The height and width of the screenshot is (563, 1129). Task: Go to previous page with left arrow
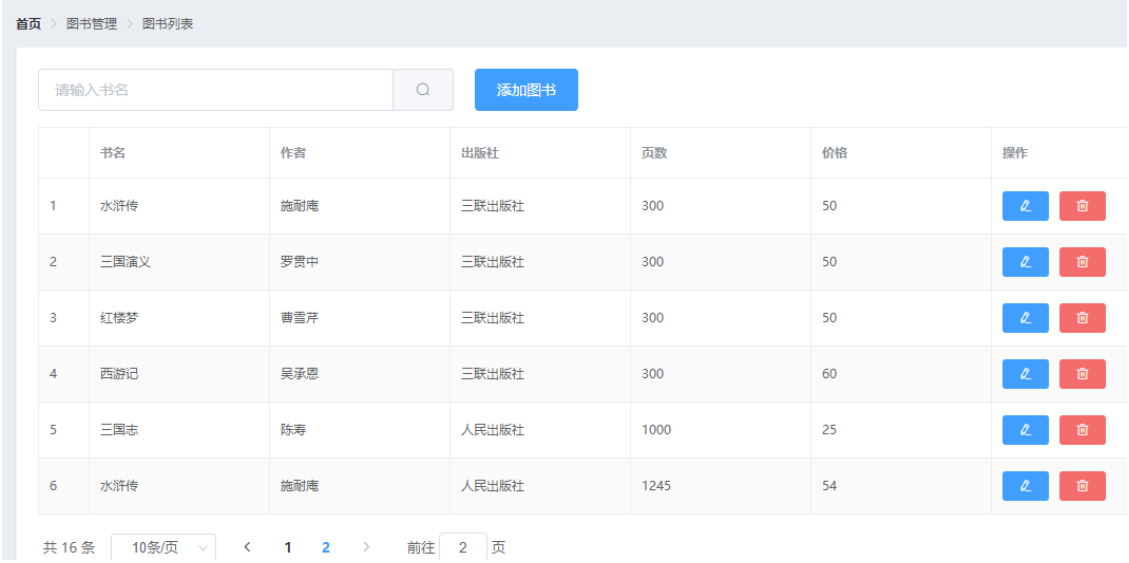pos(248,548)
